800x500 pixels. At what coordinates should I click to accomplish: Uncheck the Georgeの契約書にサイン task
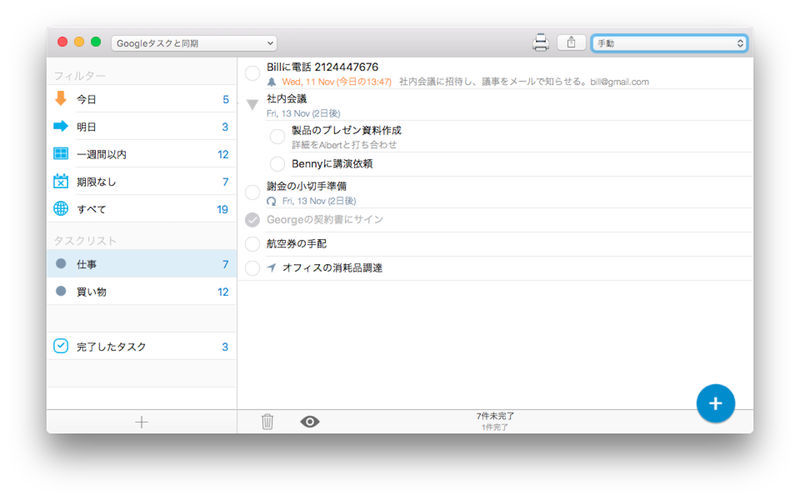point(252,219)
